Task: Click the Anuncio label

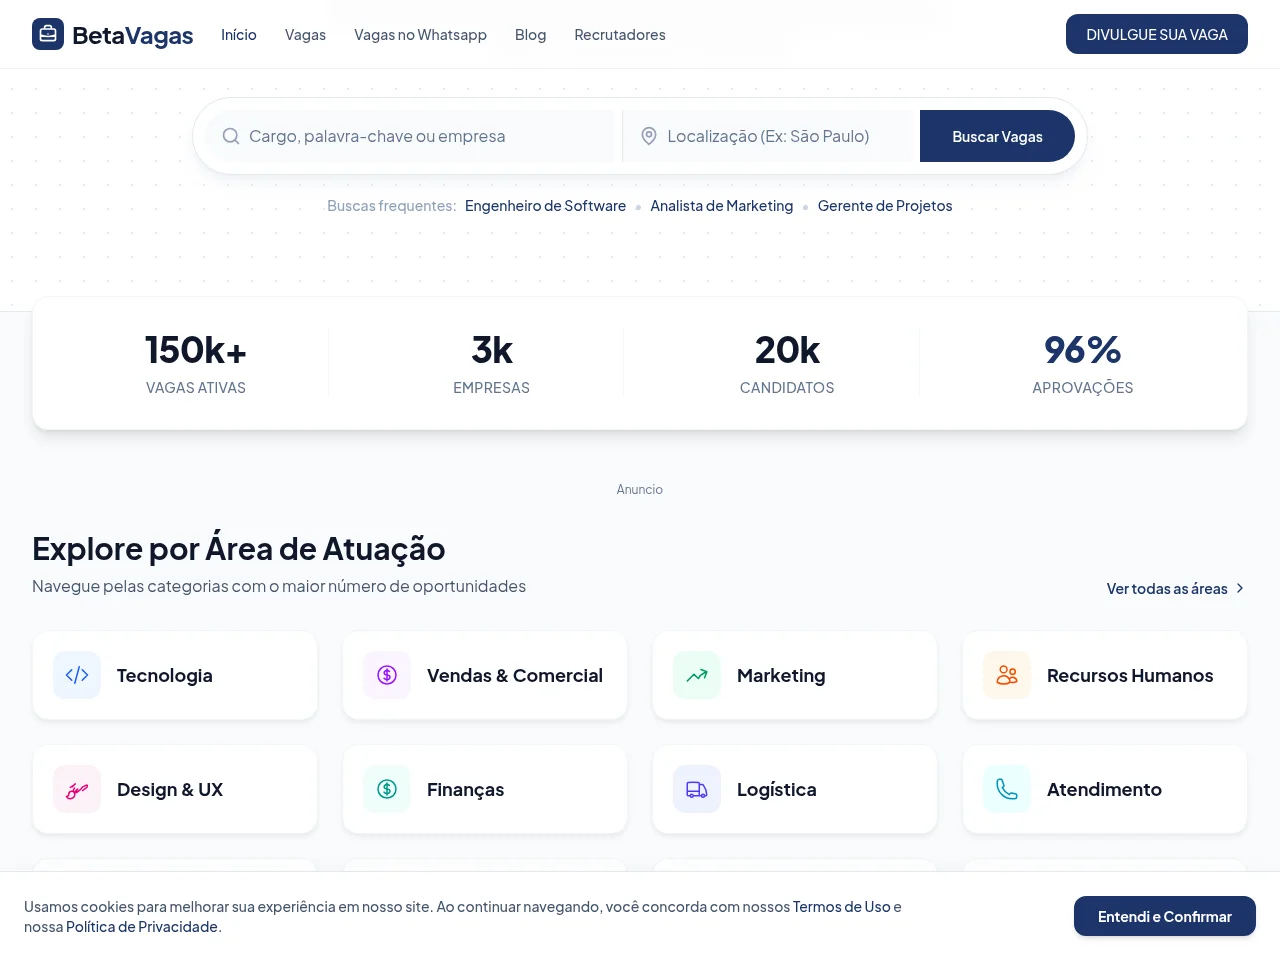Action: [640, 489]
